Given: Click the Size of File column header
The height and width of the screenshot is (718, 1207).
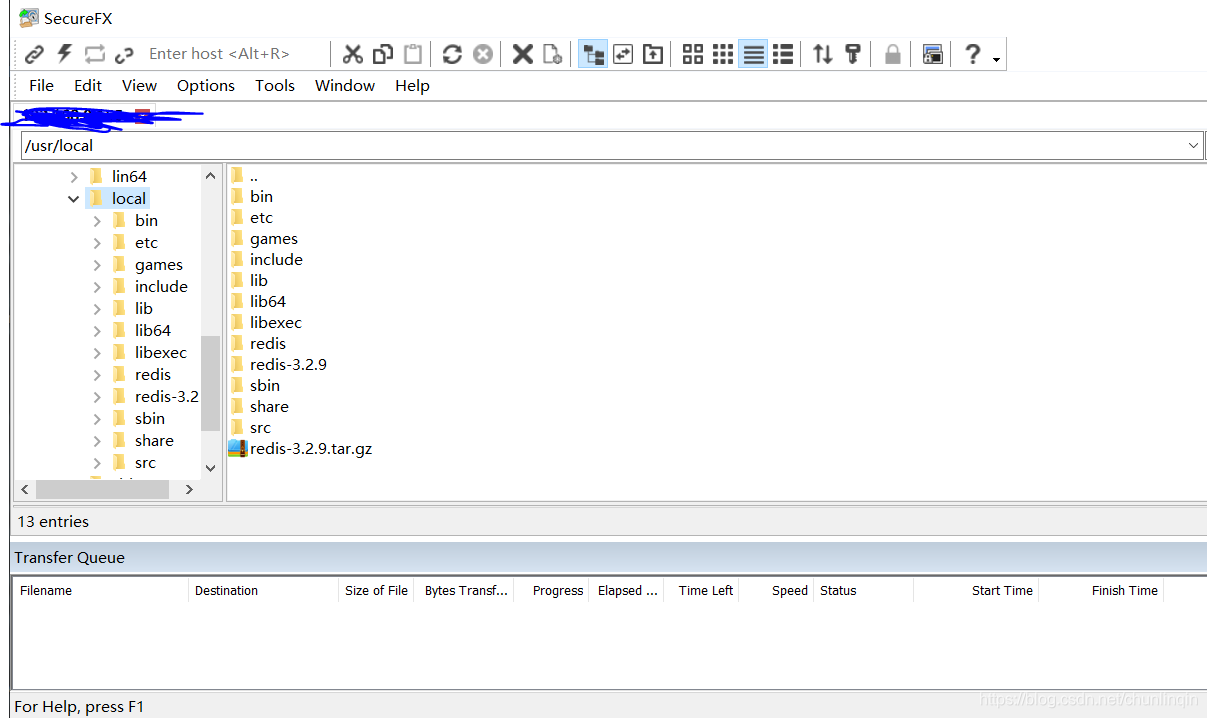Looking at the screenshot, I should pos(376,591).
